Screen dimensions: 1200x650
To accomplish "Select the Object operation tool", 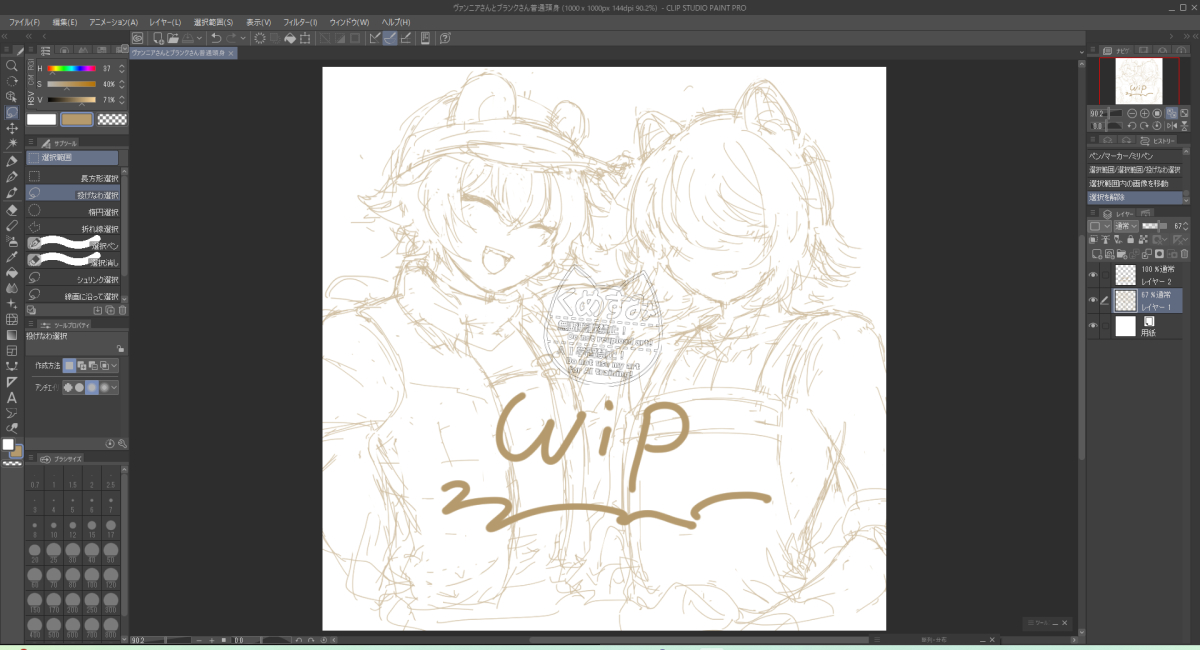I will 12,97.
